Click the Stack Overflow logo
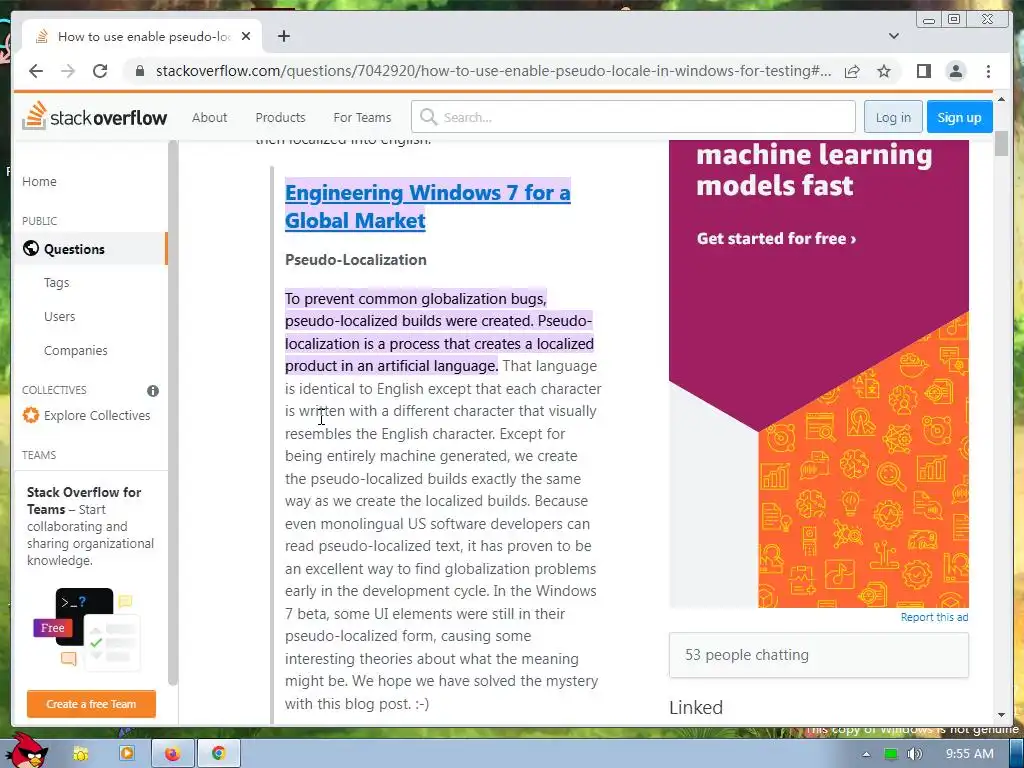1024x768 pixels. [x=95, y=116]
